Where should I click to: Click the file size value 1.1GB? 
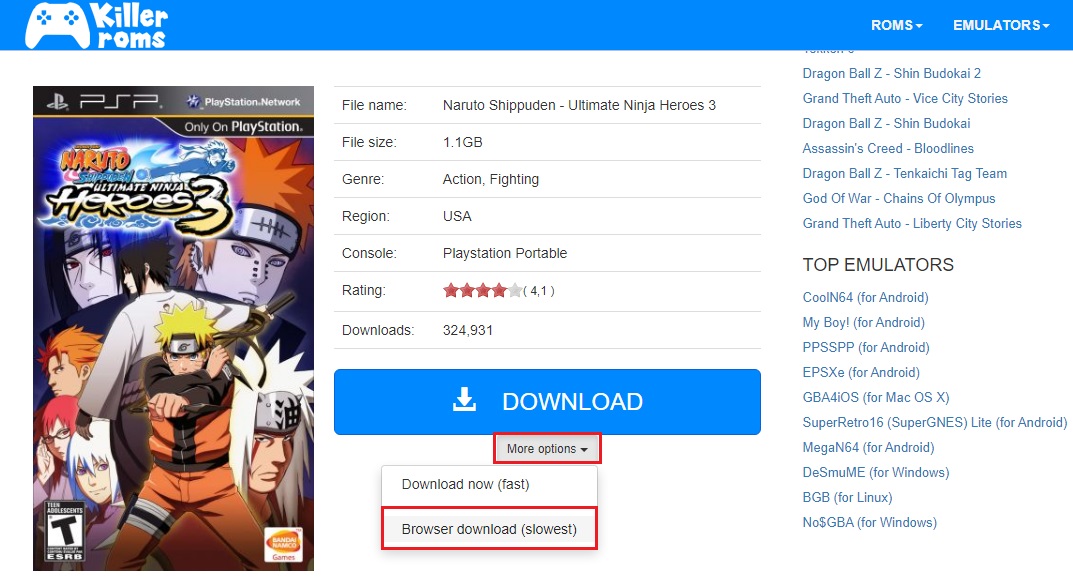coord(463,142)
